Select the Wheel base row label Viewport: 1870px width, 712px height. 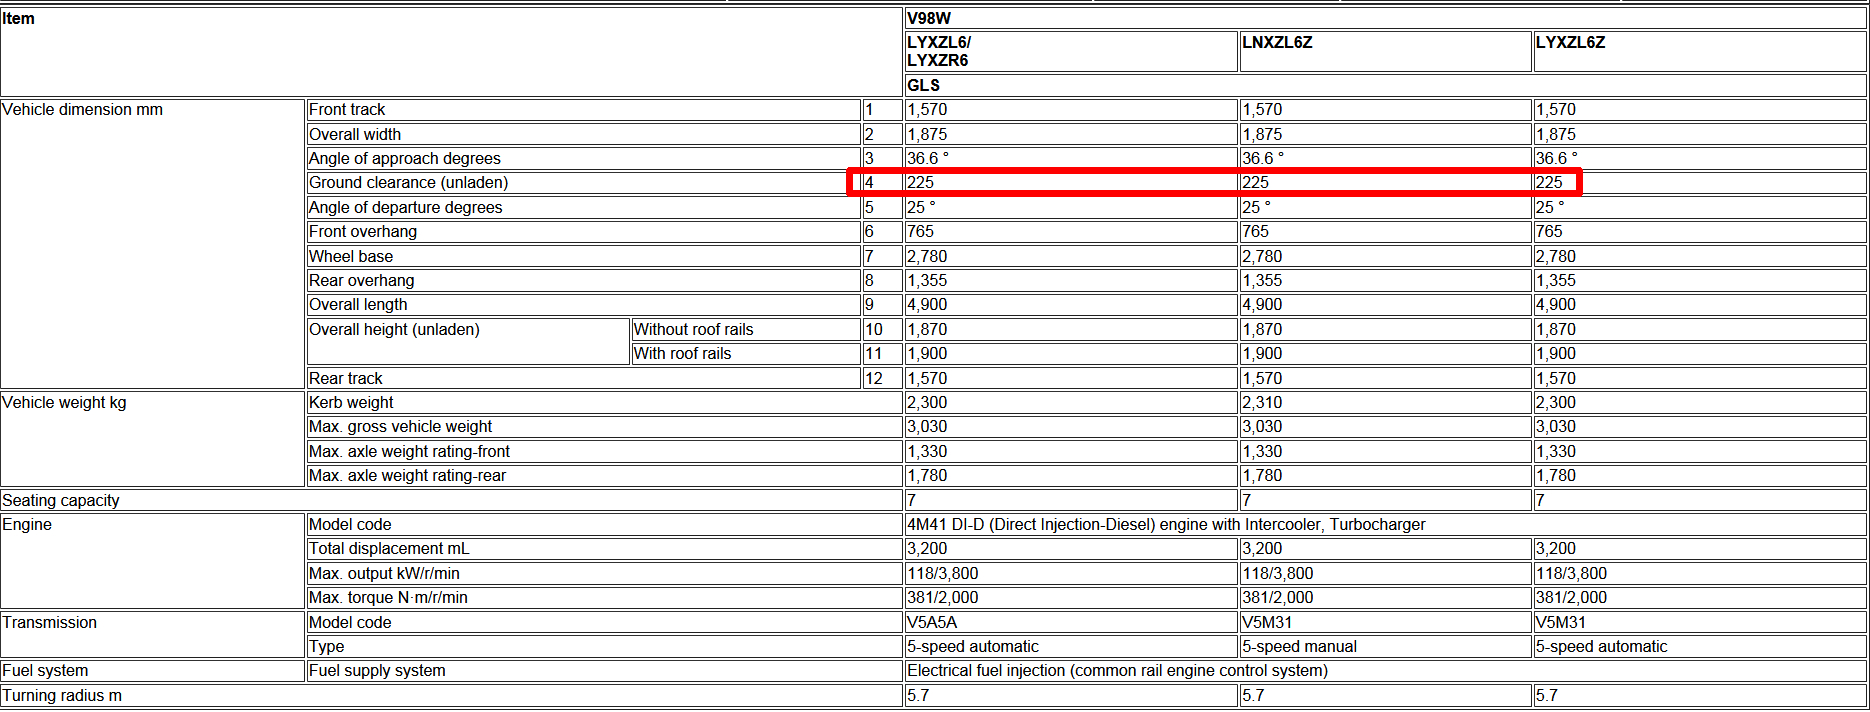(351, 257)
